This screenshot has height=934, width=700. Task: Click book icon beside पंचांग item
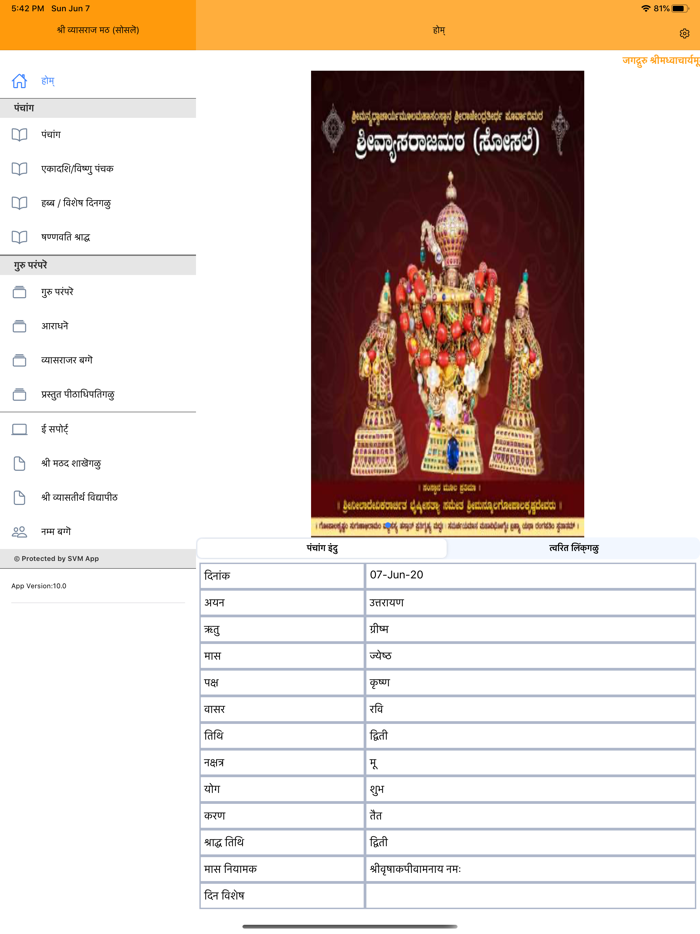19,135
